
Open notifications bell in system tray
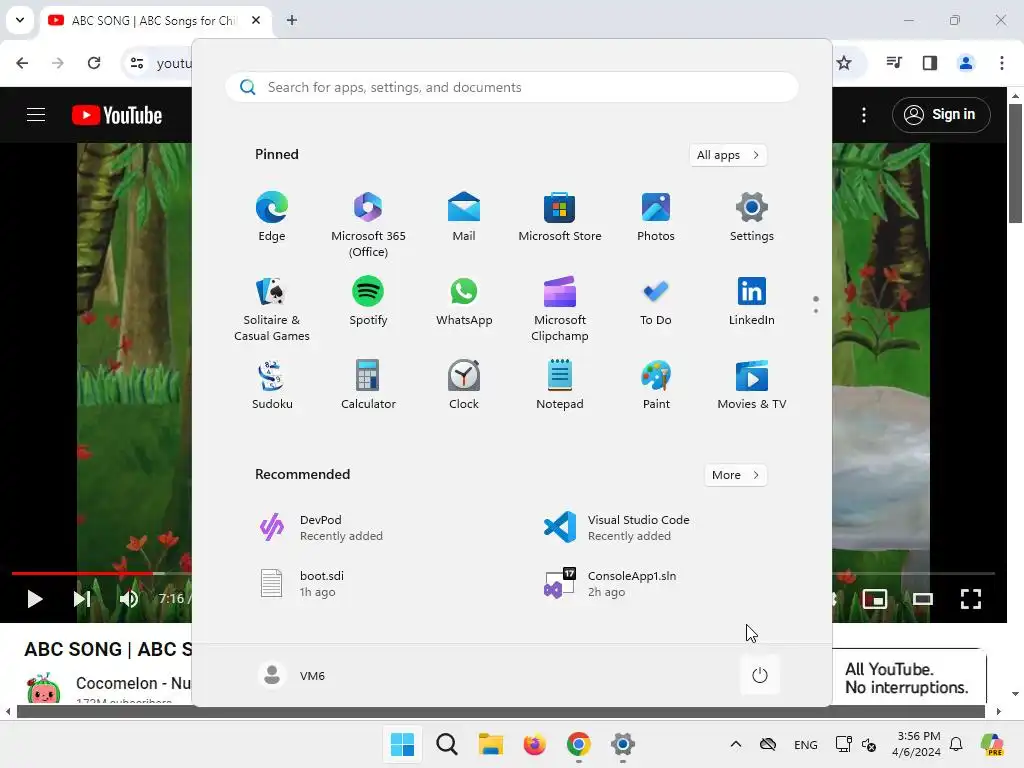(956, 744)
